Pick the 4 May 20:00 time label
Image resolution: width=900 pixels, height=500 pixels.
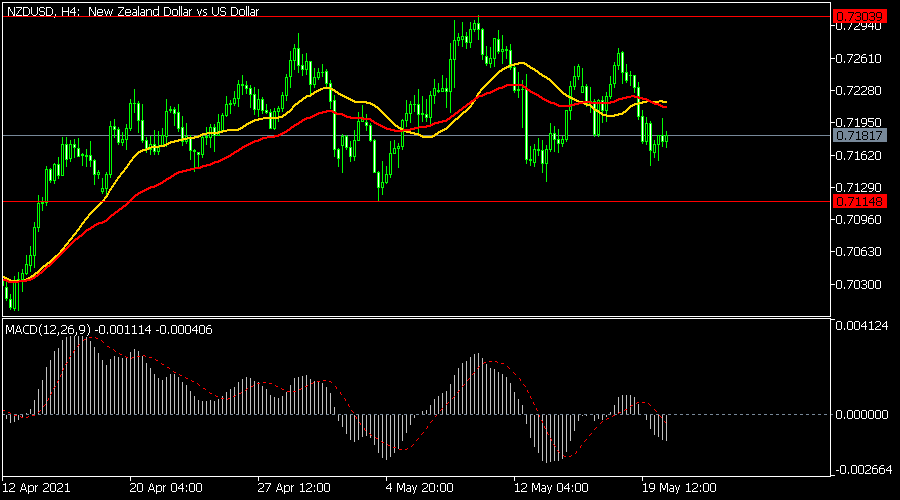point(422,489)
